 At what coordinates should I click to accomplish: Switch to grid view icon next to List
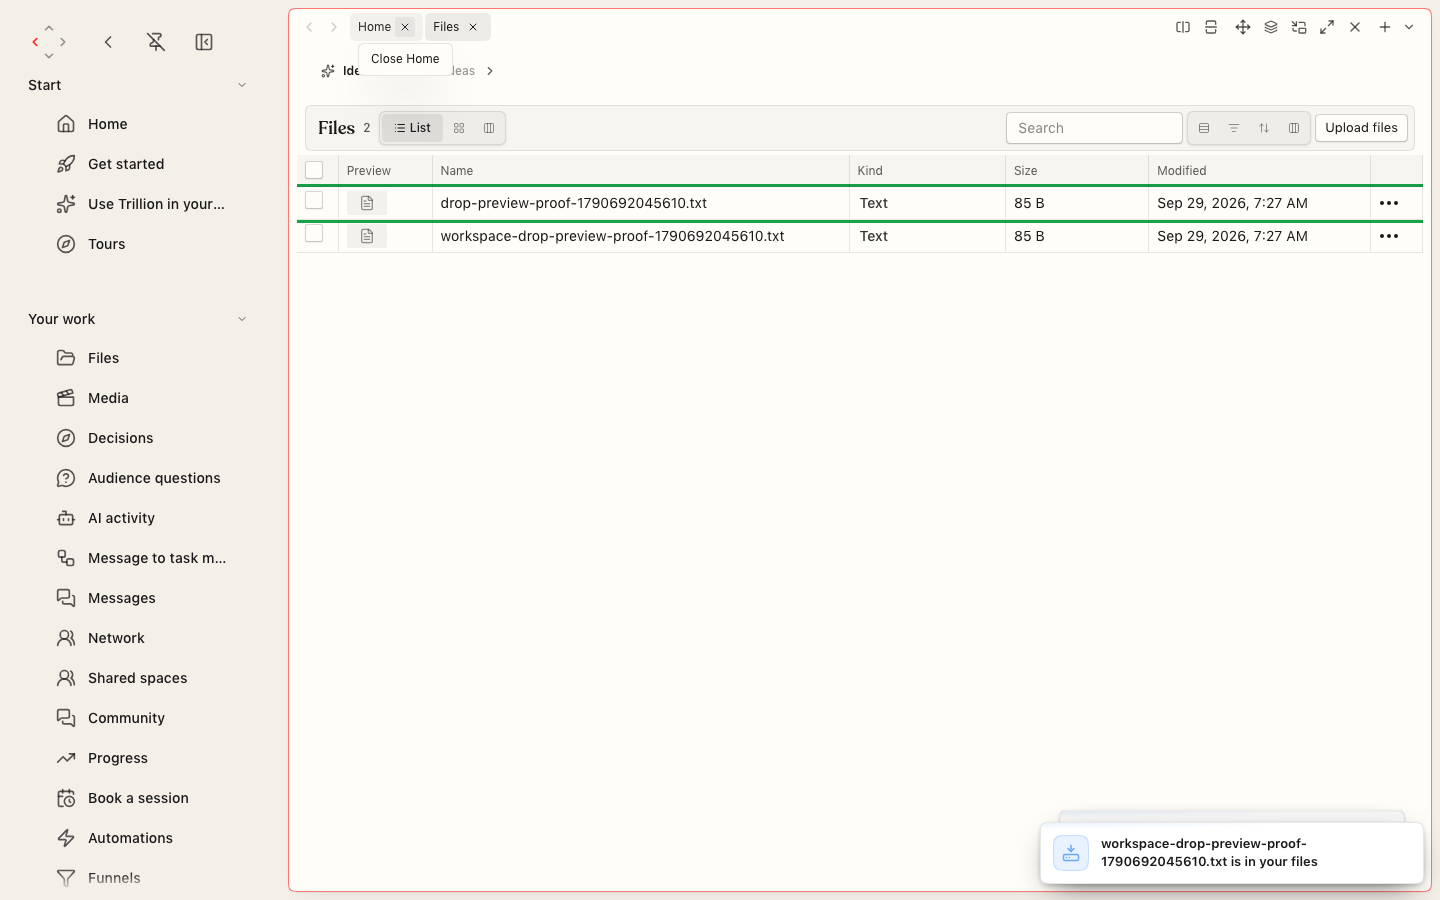[x=459, y=128]
